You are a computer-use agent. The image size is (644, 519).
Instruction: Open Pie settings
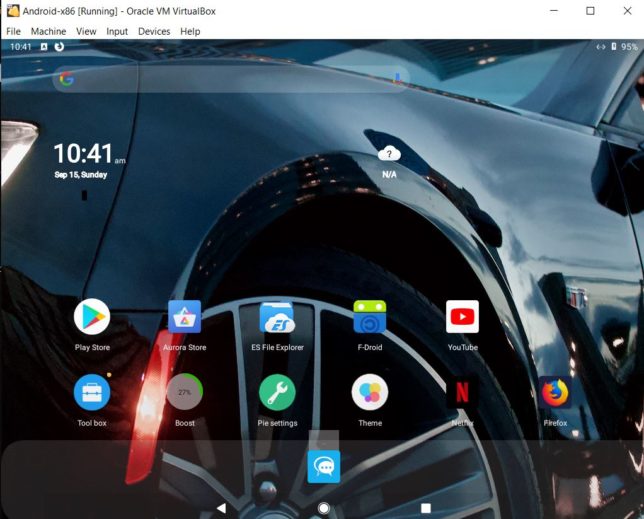pyautogui.click(x=277, y=392)
